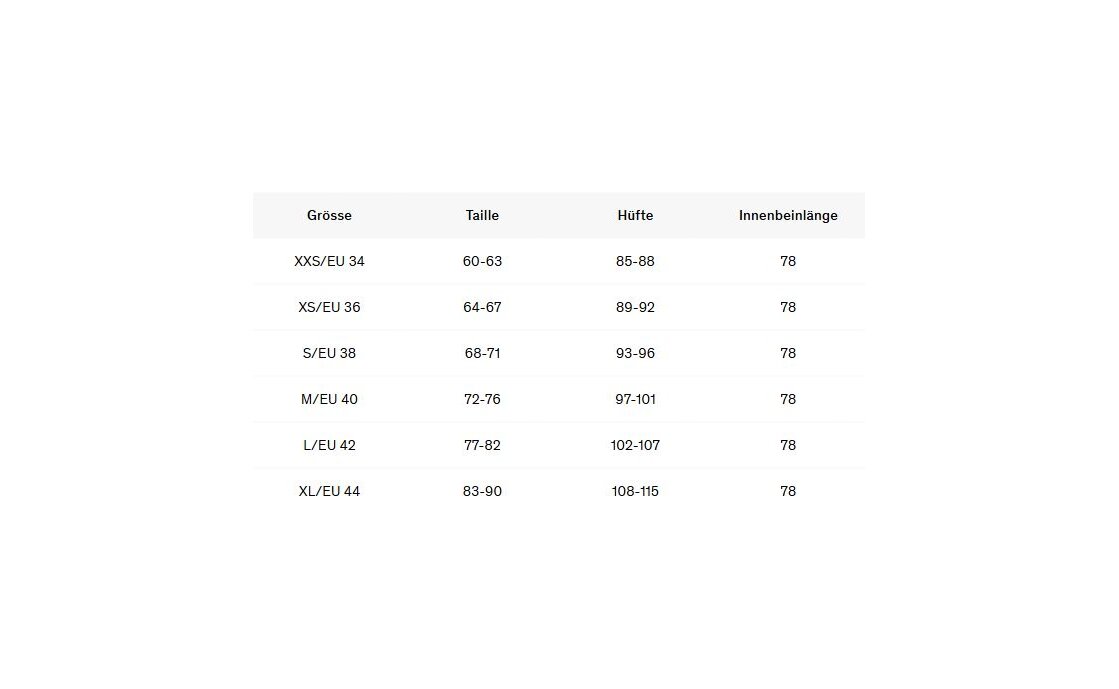Select the L/EU 42 size cell

pos(329,445)
